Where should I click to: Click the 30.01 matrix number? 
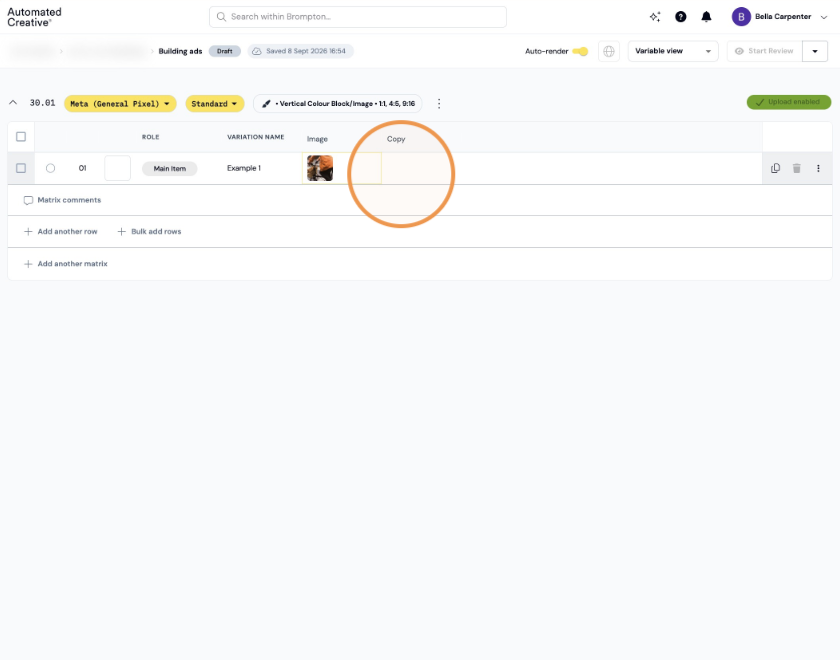[42, 103]
